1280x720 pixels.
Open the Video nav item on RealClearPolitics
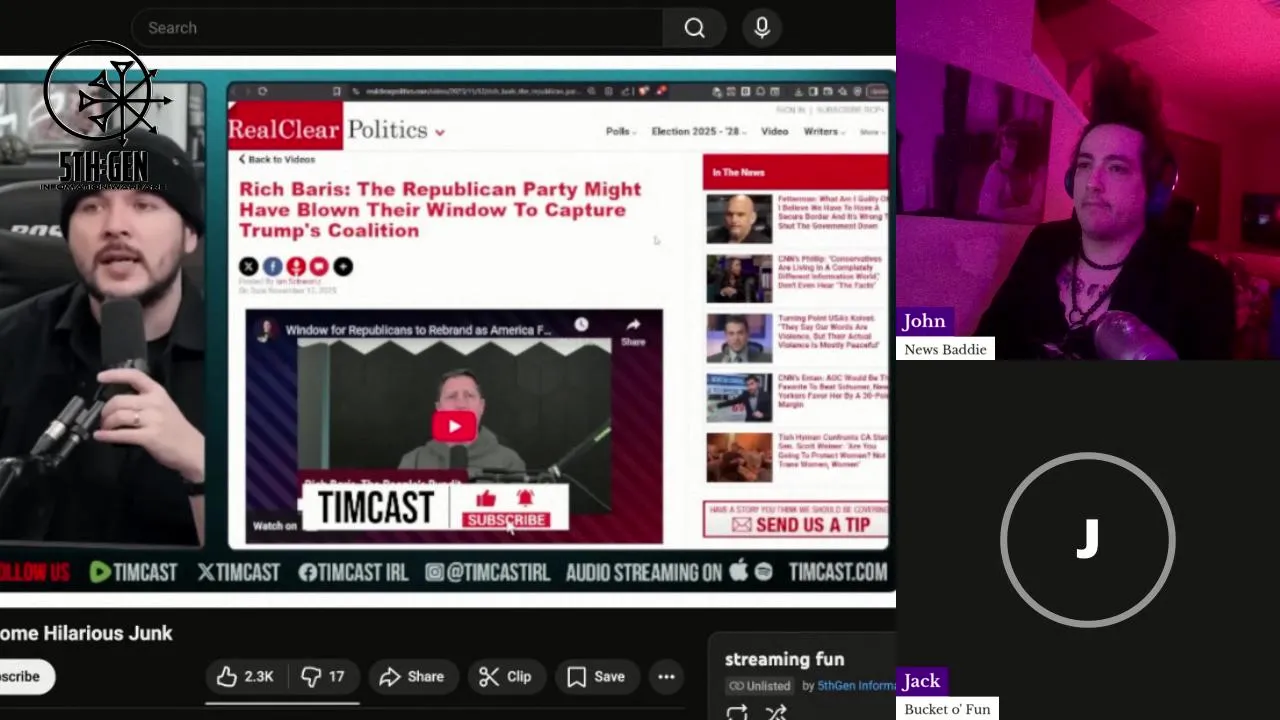774,132
